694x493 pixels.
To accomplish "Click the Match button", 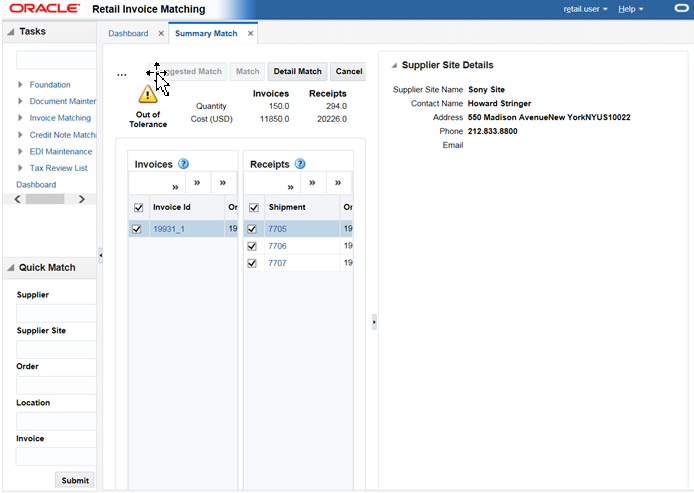I will tap(247, 71).
